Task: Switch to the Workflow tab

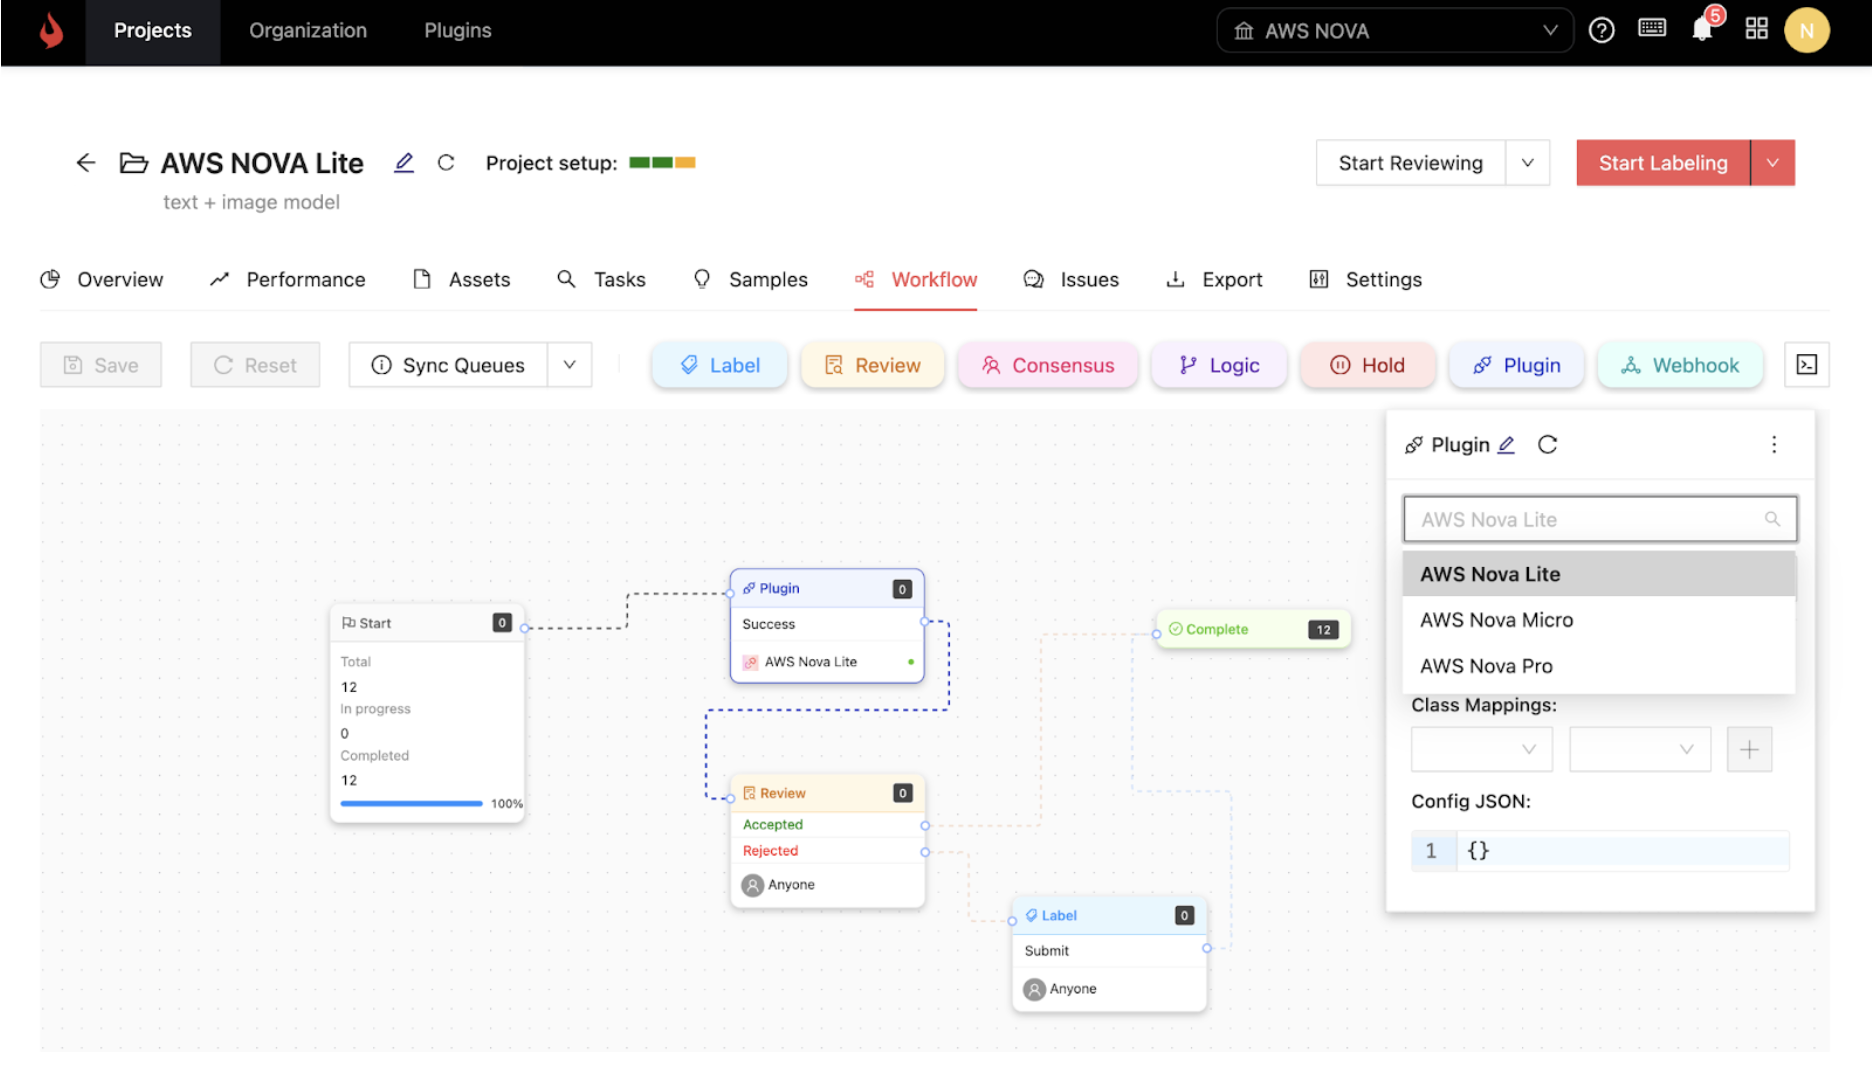Action: coord(916,280)
